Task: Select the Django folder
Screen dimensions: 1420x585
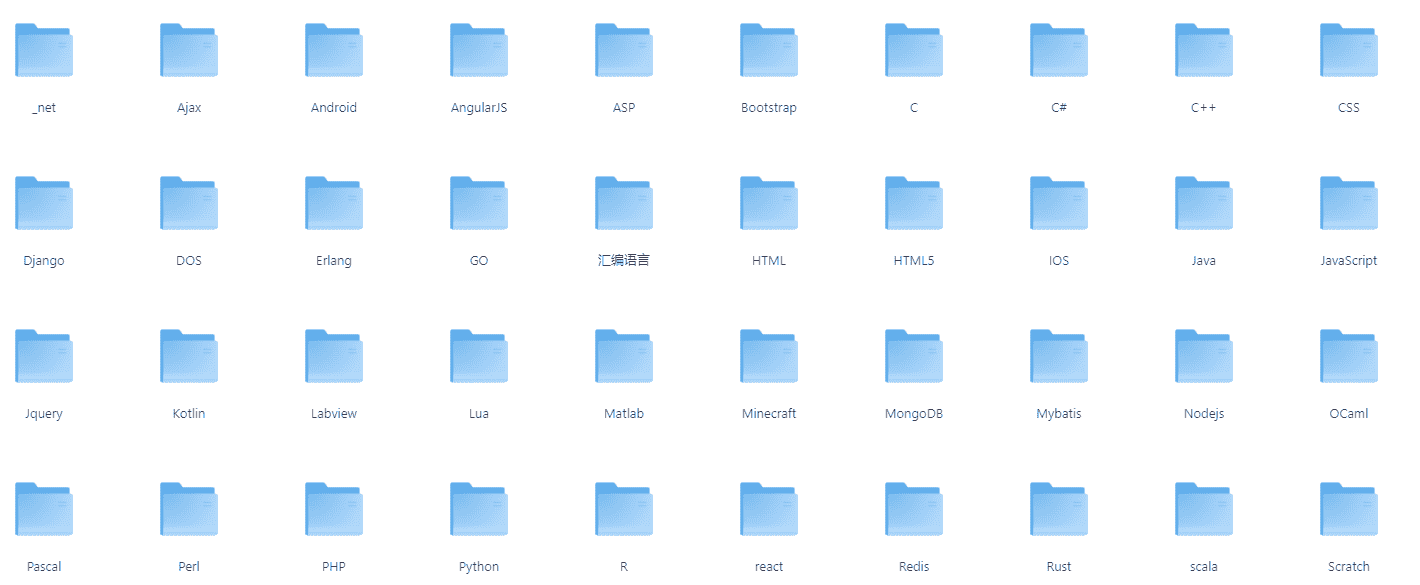Action: click(44, 204)
